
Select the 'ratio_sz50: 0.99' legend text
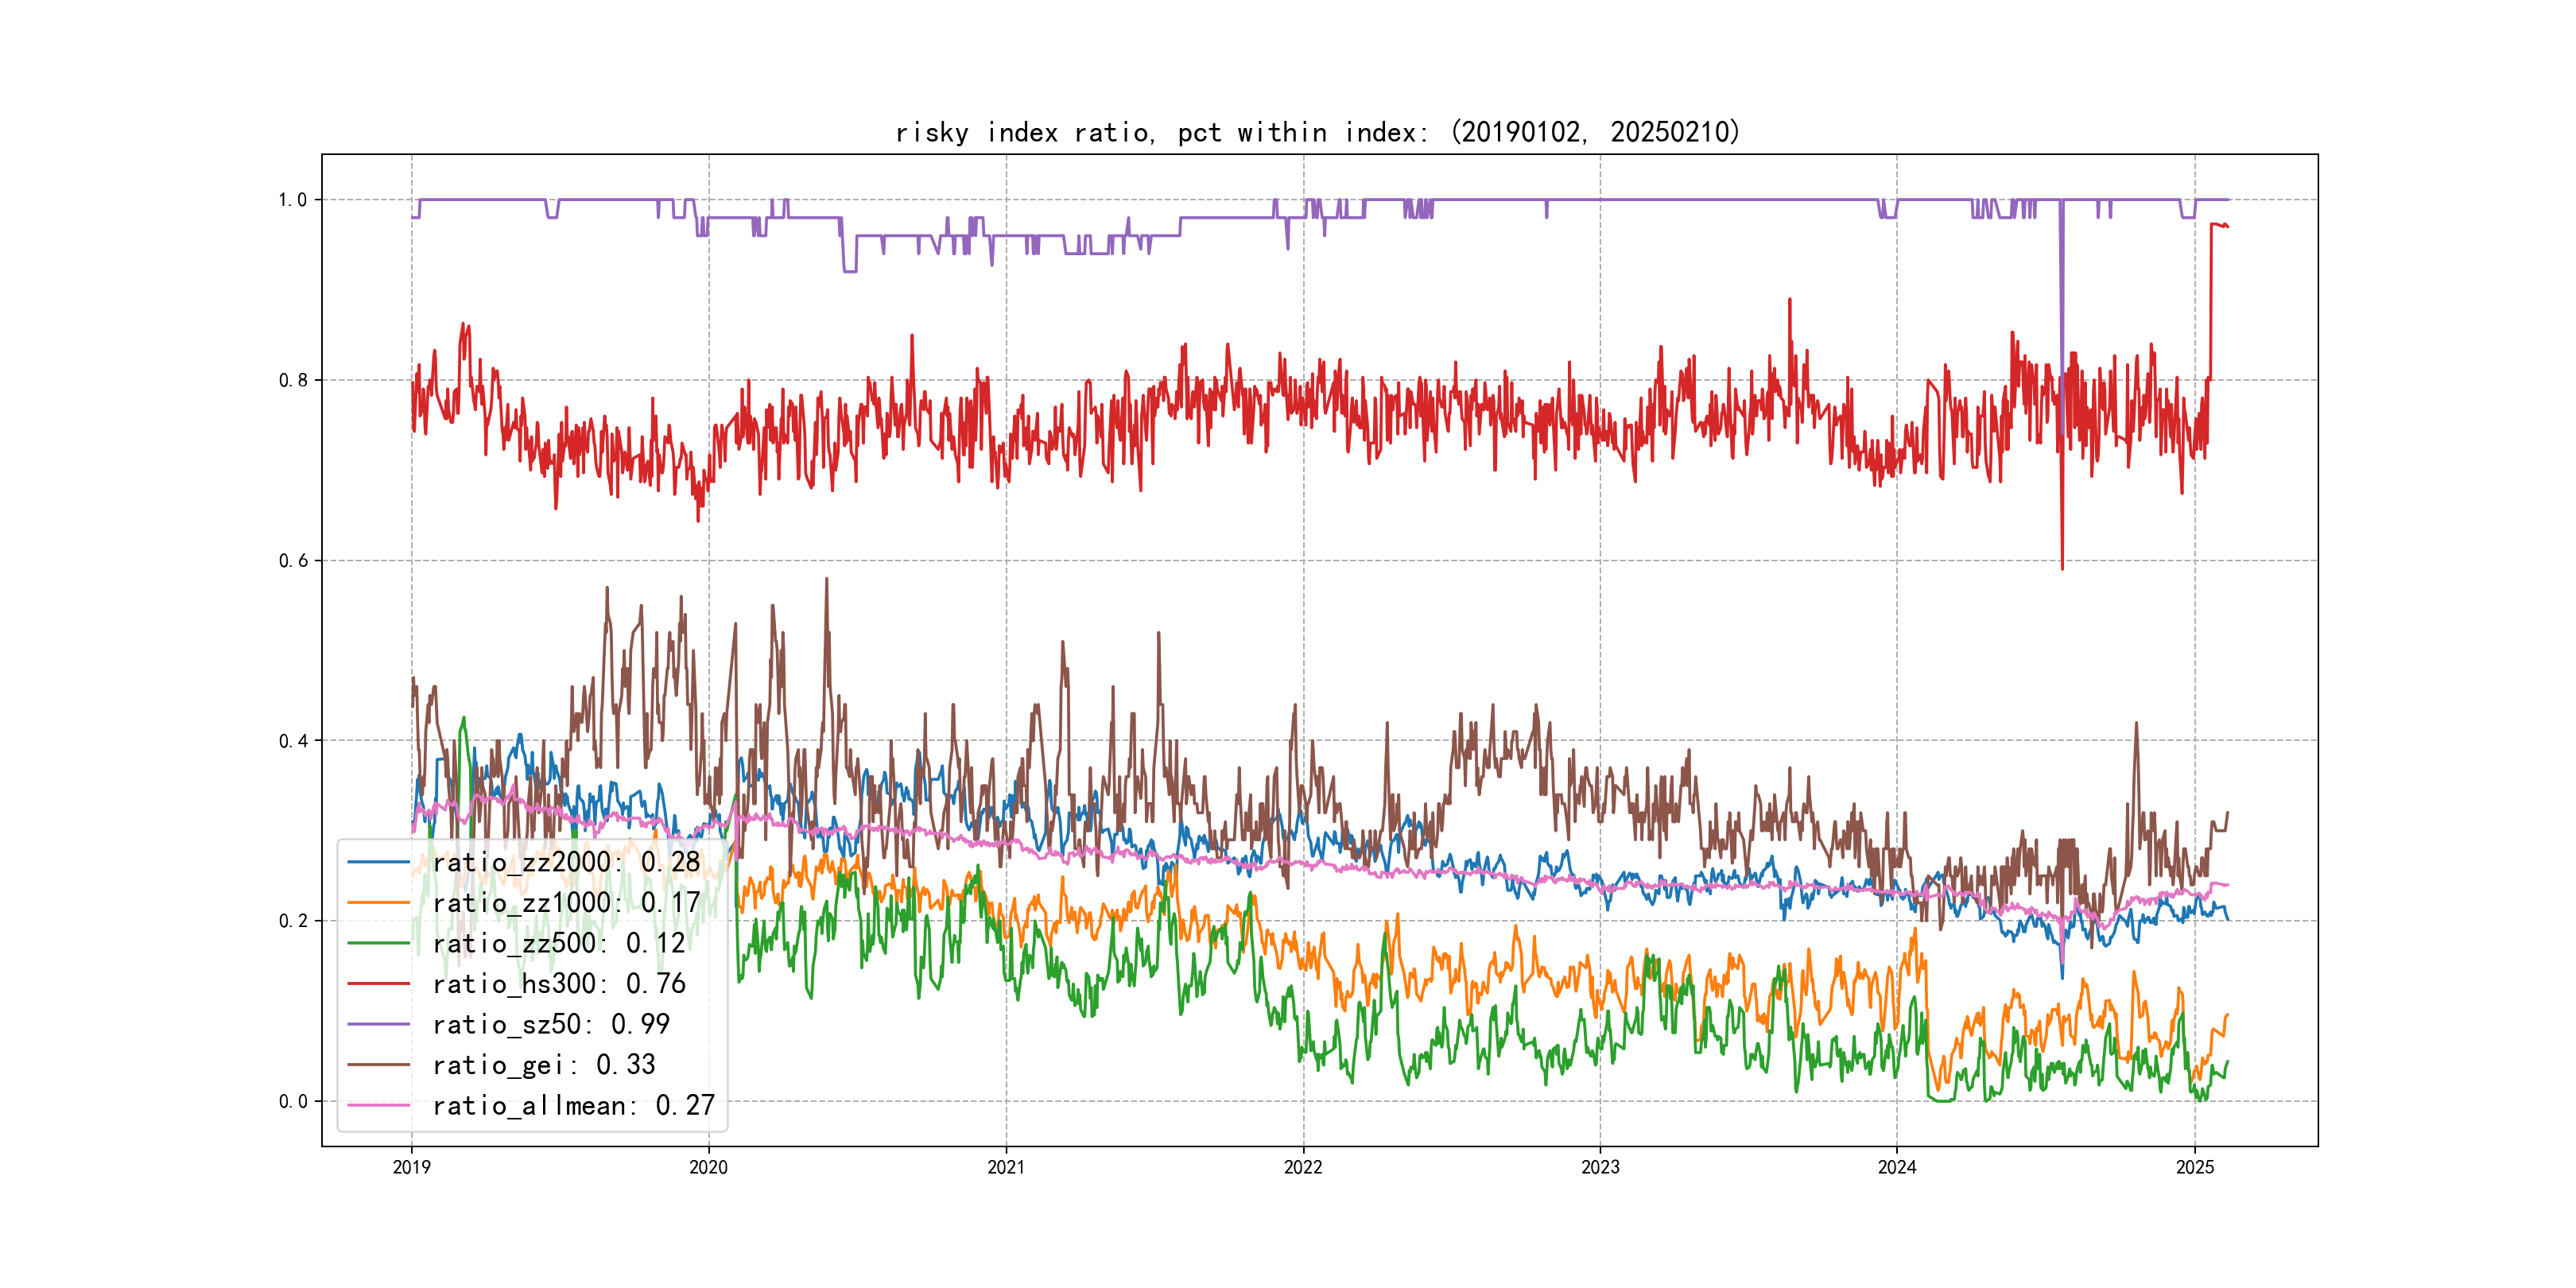[x=551, y=1024]
